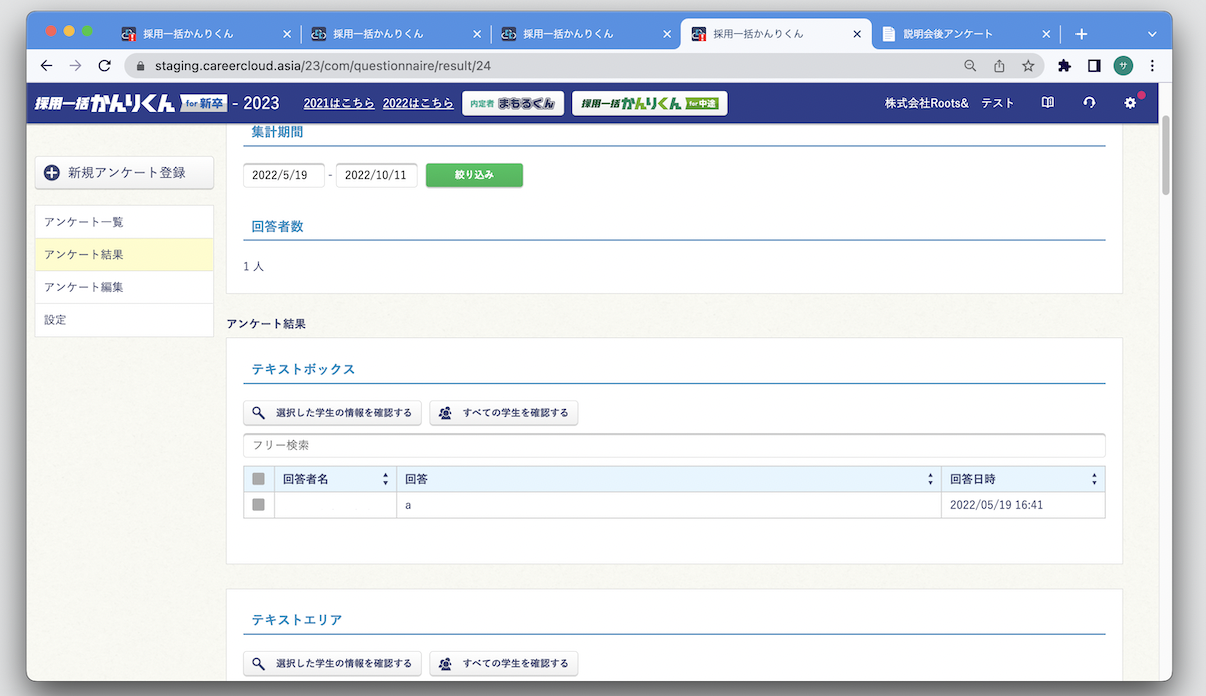Check the select-all checkbox in table header
Viewport: 1206px width, 696px height.
pos(259,479)
